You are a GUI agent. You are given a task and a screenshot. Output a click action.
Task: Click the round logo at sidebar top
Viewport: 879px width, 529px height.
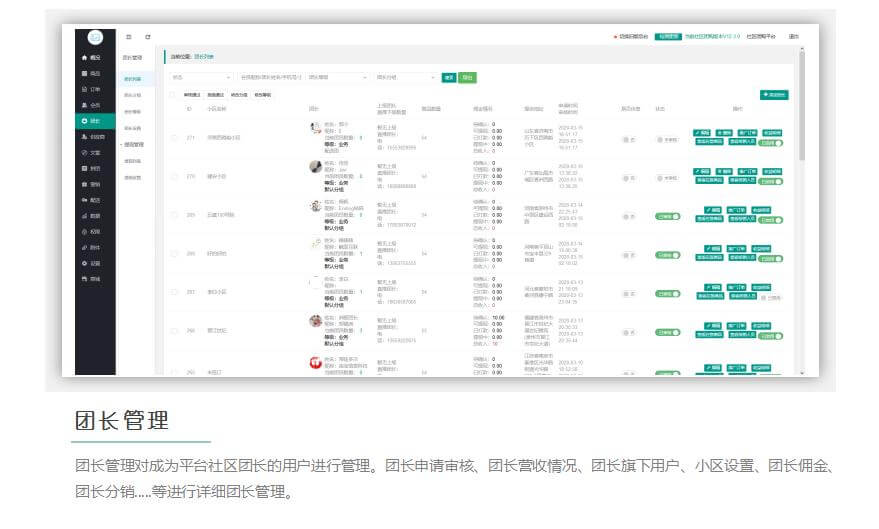click(94, 37)
